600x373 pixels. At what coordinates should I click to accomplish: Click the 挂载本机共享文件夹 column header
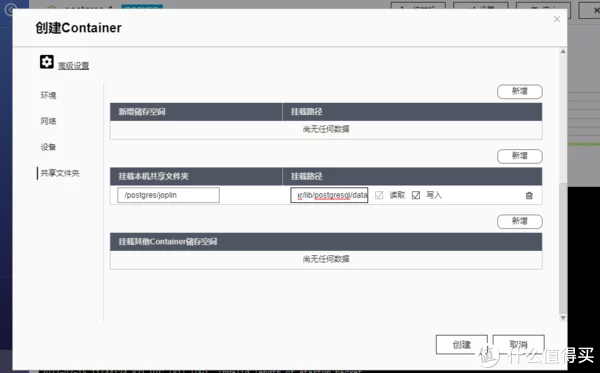pyautogui.click(x=196, y=176)
